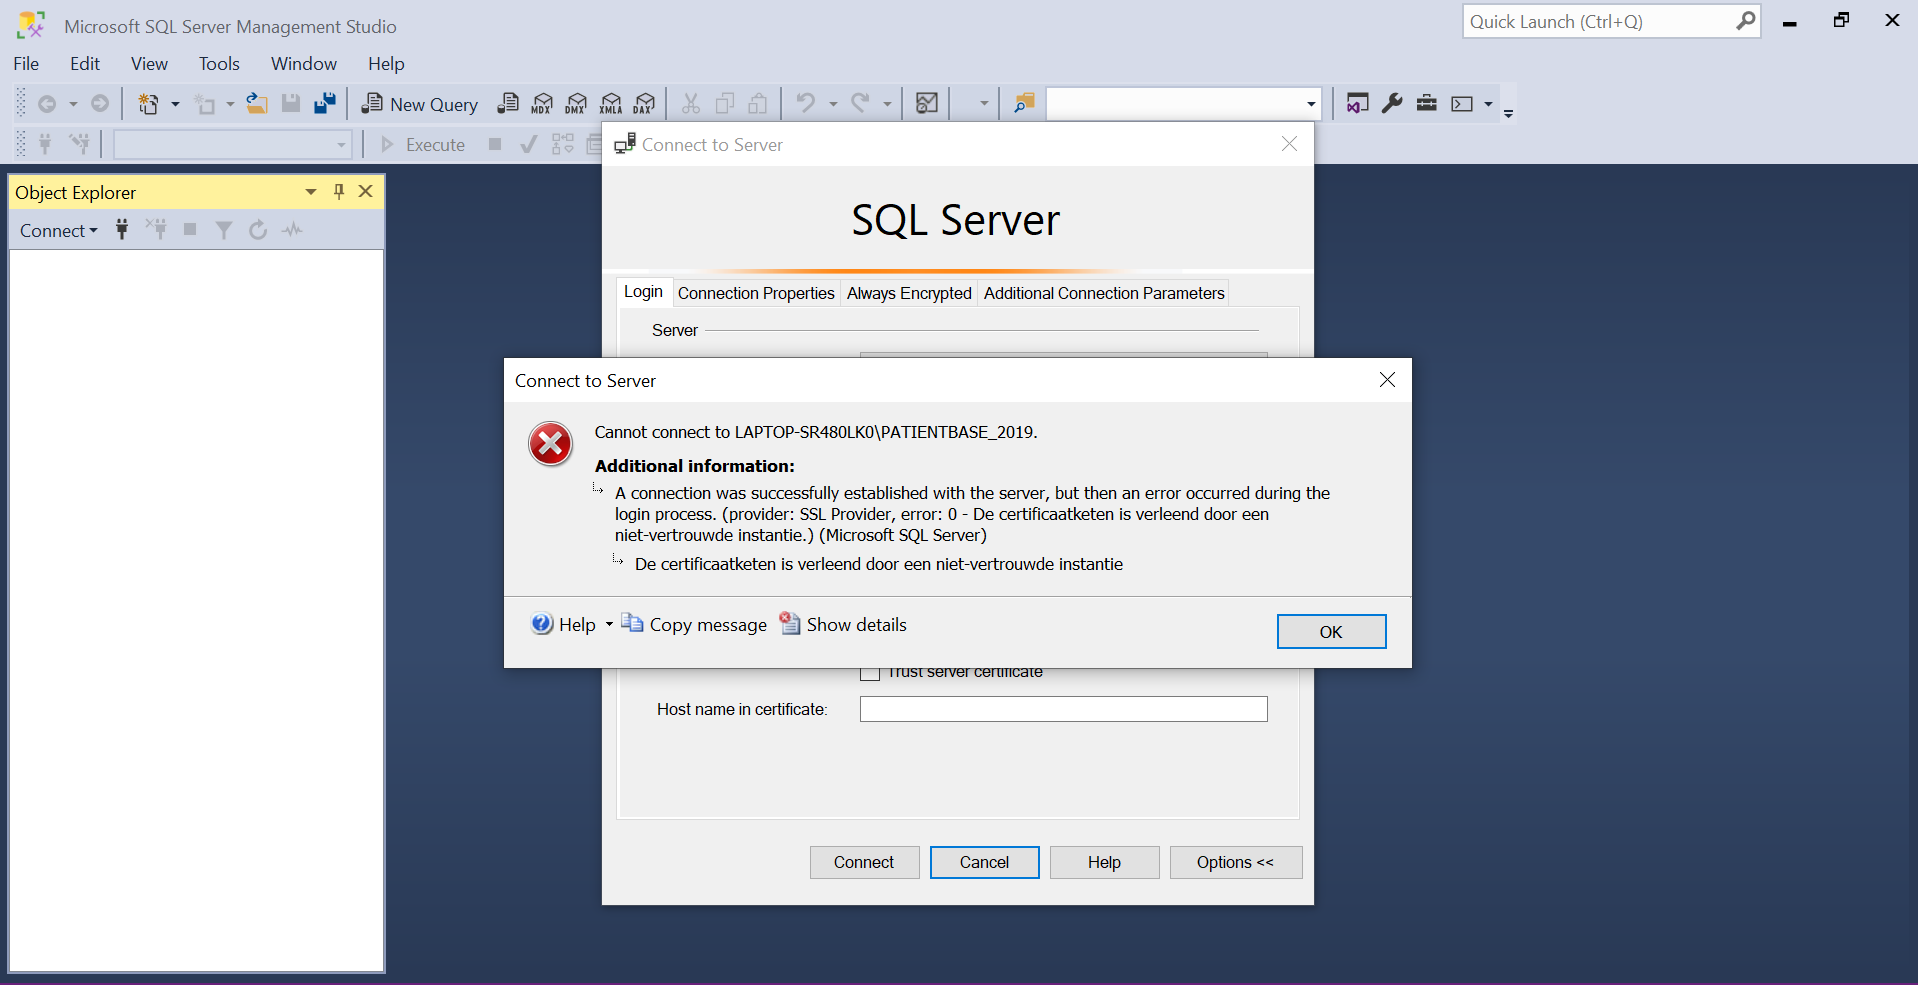Switch to Connection Properties tab
Viewport: 1918px width, 985px height.
click(x=756, y=293)
